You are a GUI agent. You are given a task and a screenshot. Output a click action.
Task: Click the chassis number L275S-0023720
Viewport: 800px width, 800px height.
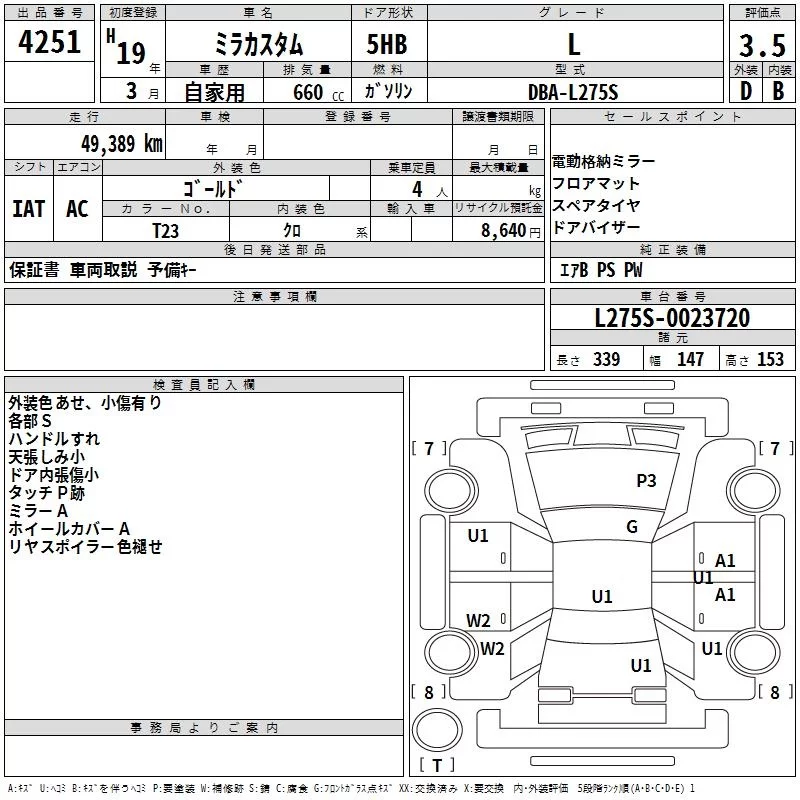pyautogui.click(x=672, y=318)
